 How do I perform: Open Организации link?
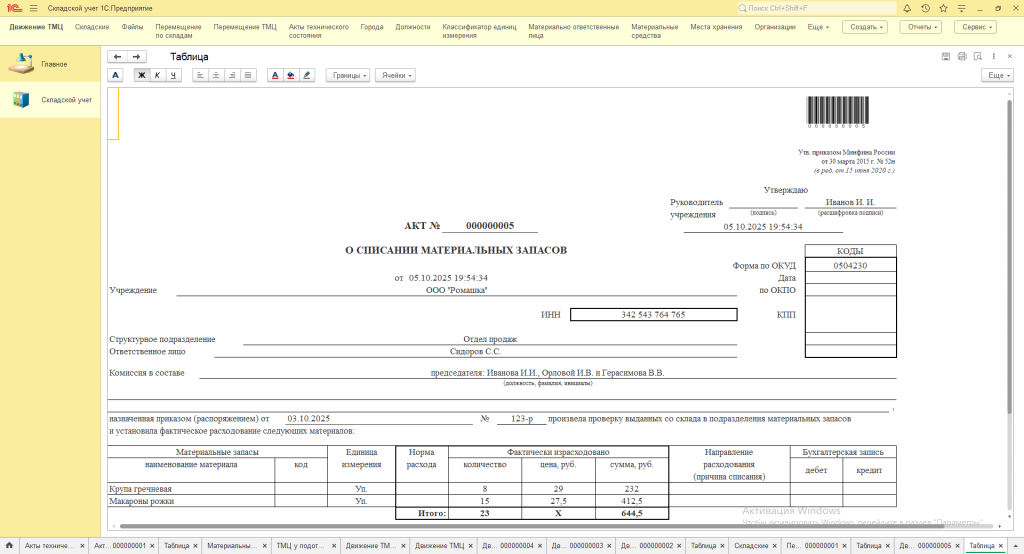(775, 27)
